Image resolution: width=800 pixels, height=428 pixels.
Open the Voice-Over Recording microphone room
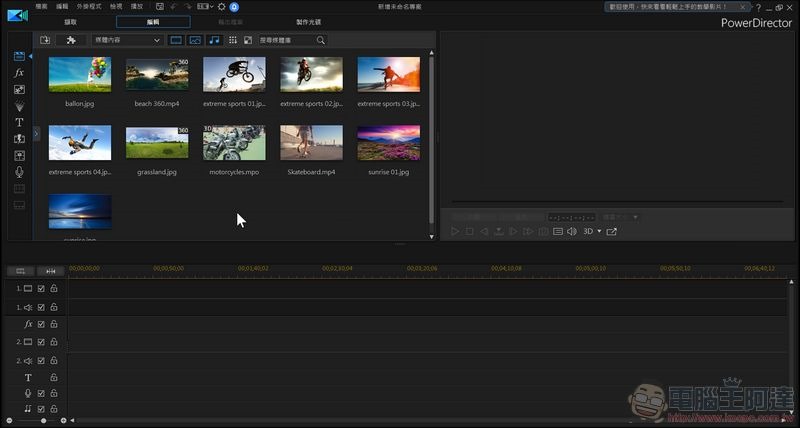coord(19,172)
